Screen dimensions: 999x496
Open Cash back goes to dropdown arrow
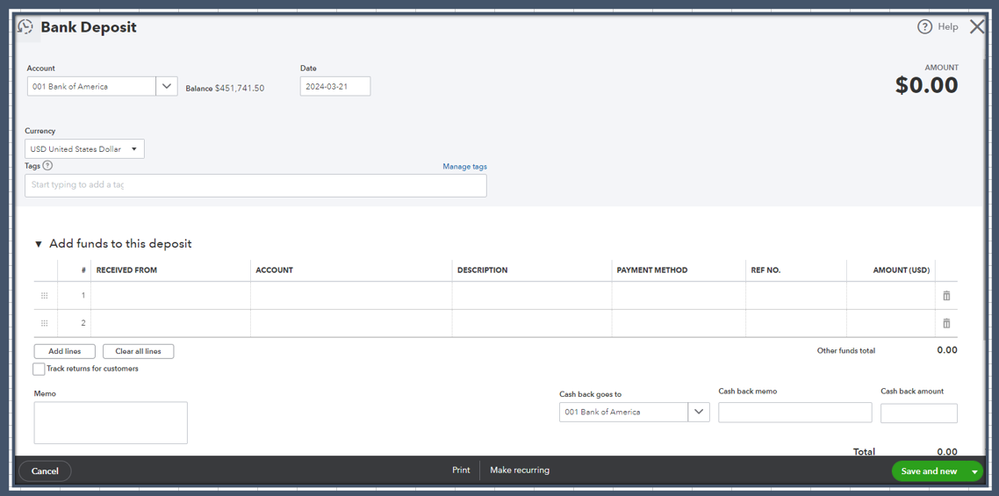click(699, 412)
